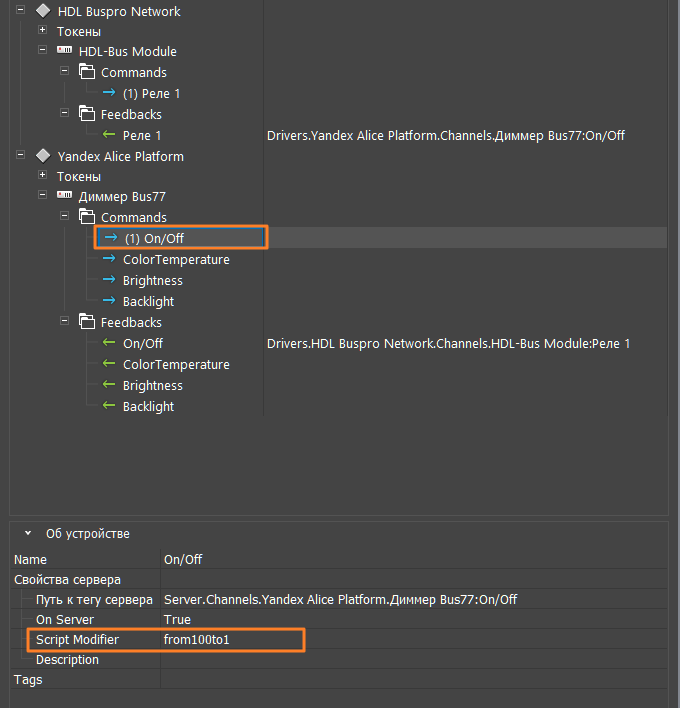Select the Brightness command item
The height and width of the screenshot is (708, 680).
click(152, 280)
